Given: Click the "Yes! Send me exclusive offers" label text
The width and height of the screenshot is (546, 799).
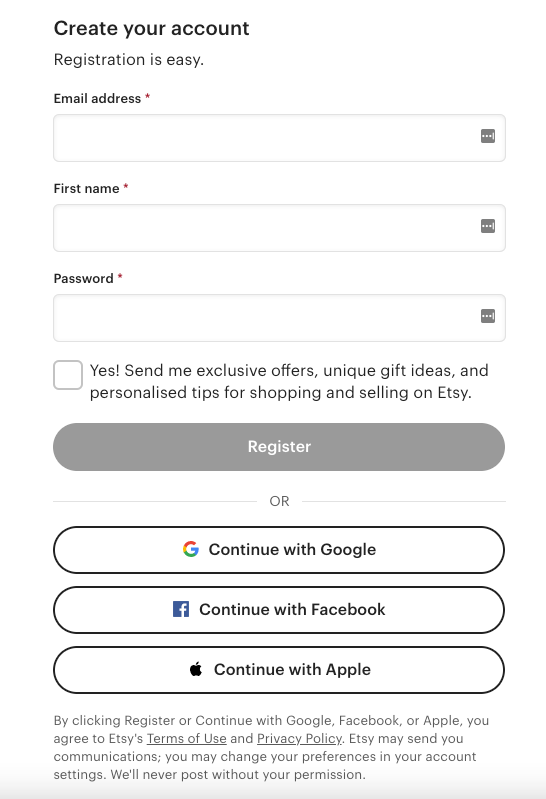Looking at the screenshot, I should coord(289,381).
